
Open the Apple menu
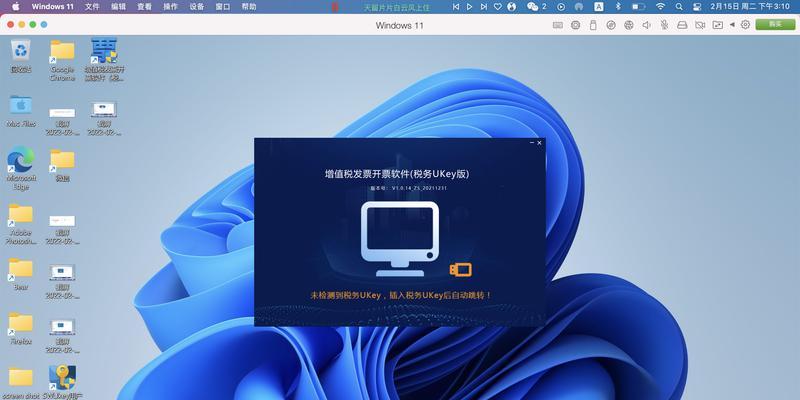coord(15,7)
